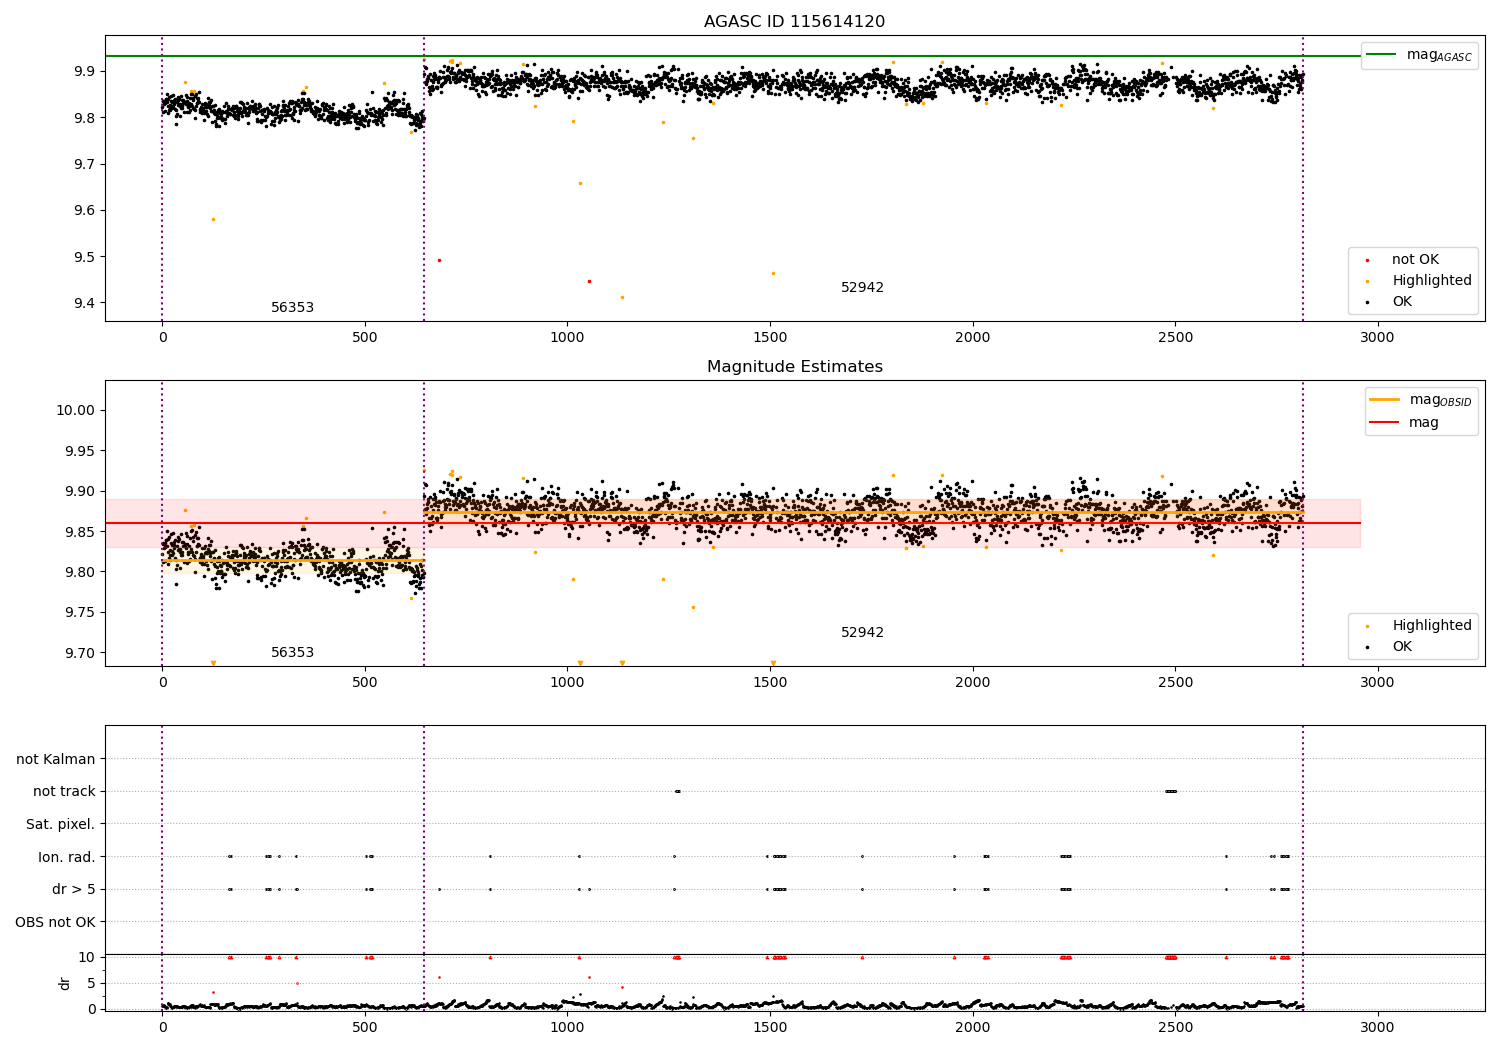Click the 'Ion. rad.' row label
The height and width of the screenshot is (1050, 1500).
pos(67,857)
